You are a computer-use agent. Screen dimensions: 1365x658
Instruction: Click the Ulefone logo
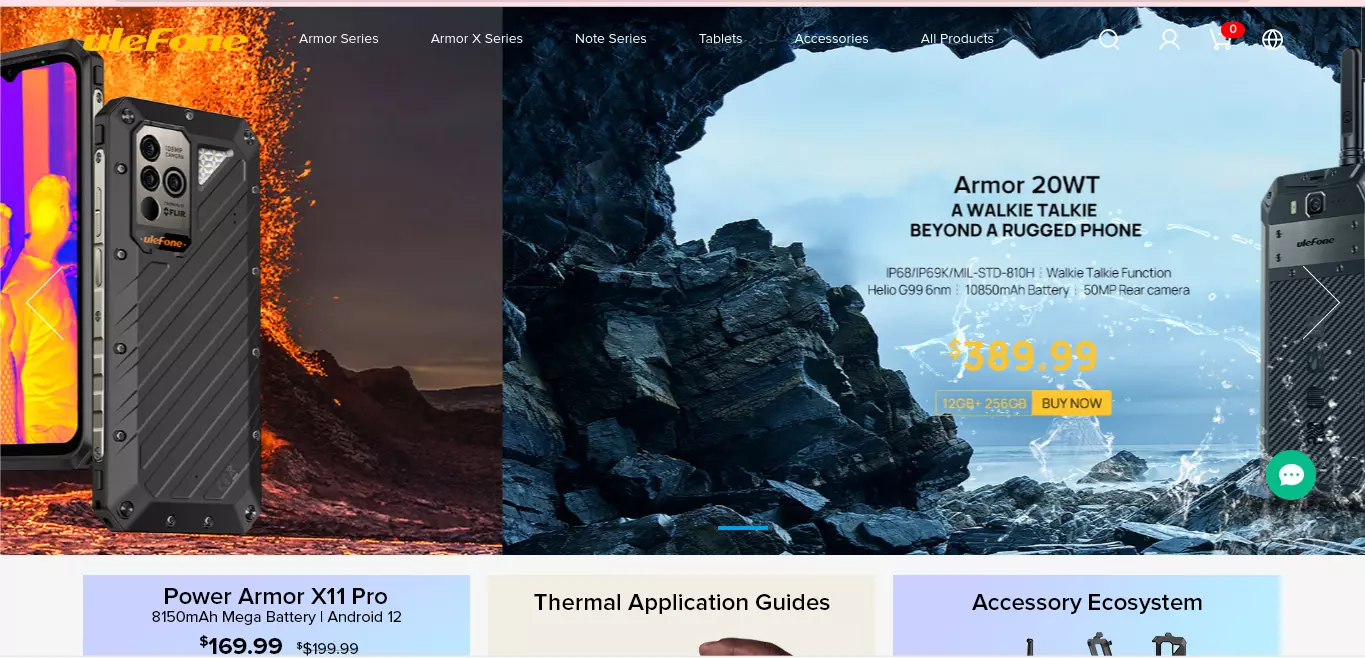tap(165, 40)
